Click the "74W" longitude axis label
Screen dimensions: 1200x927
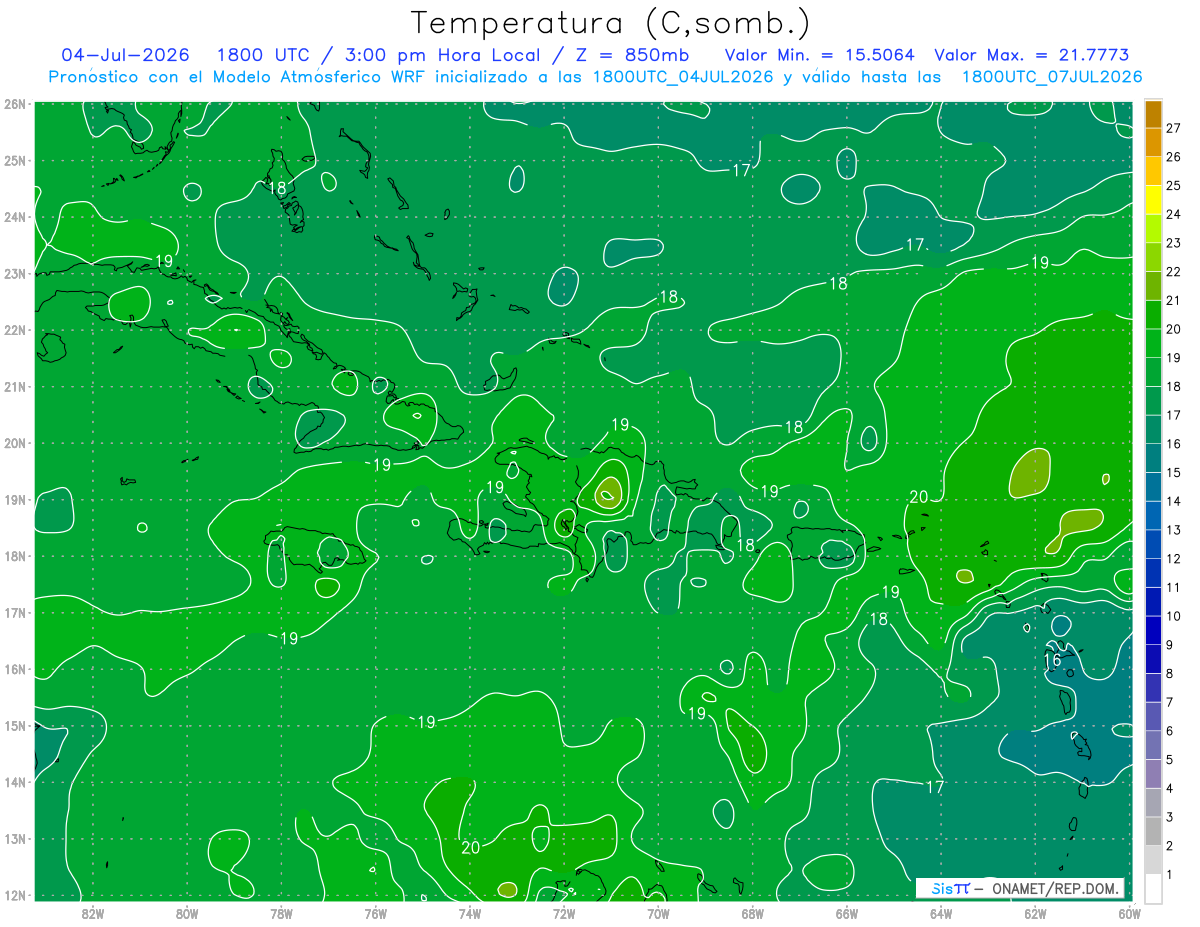(x=469, y=913)
